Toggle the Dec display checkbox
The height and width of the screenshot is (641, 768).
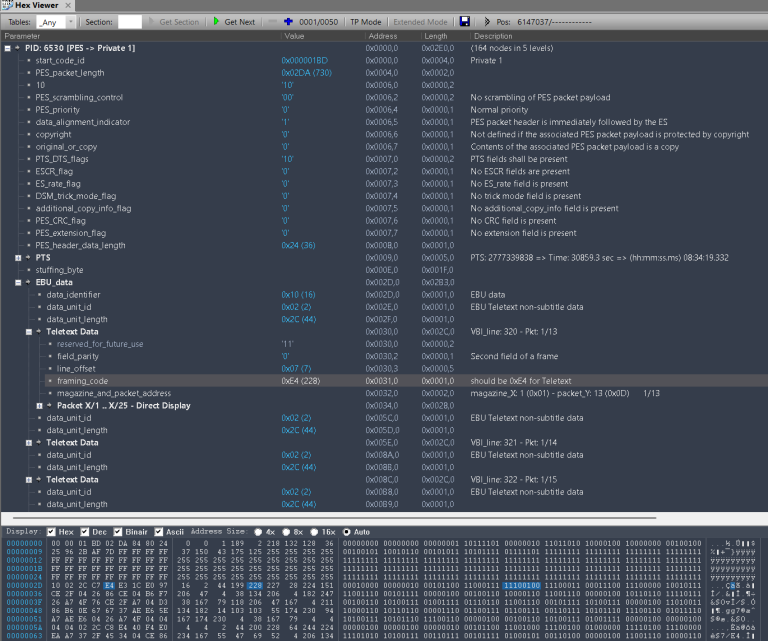[85, 532]
